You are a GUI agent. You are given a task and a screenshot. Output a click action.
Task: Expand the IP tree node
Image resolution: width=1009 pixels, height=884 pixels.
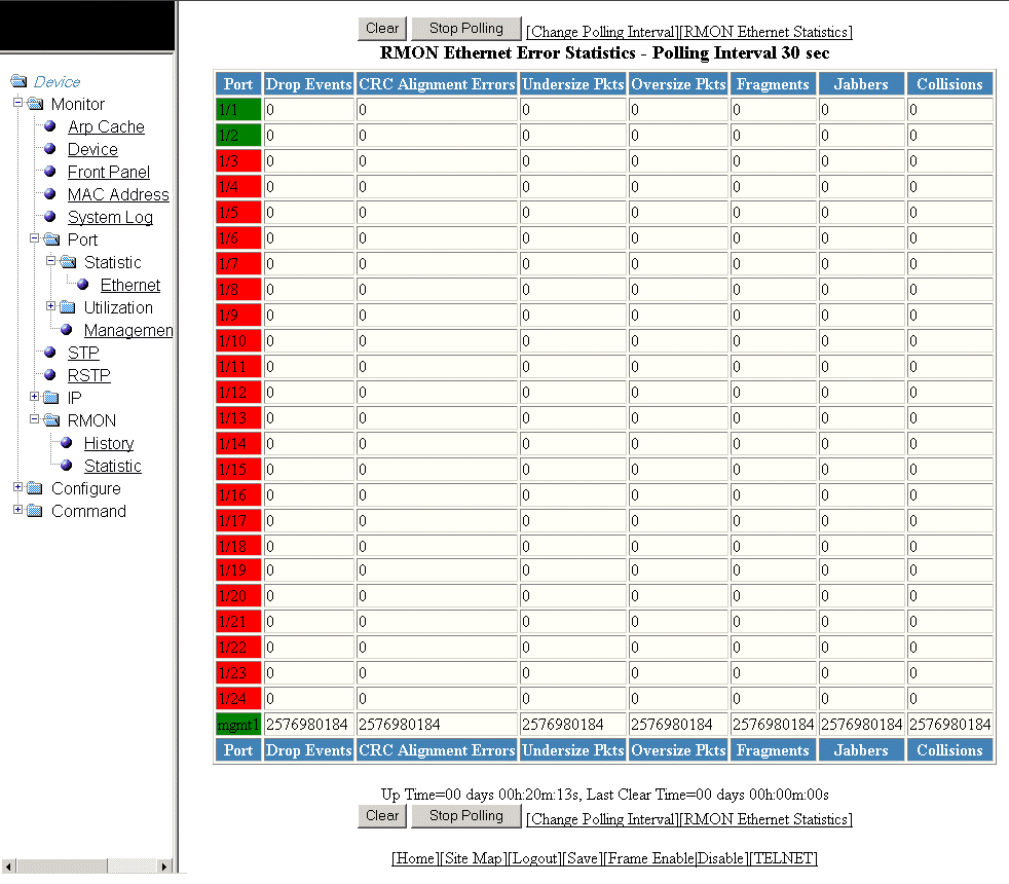click(34, 396)
